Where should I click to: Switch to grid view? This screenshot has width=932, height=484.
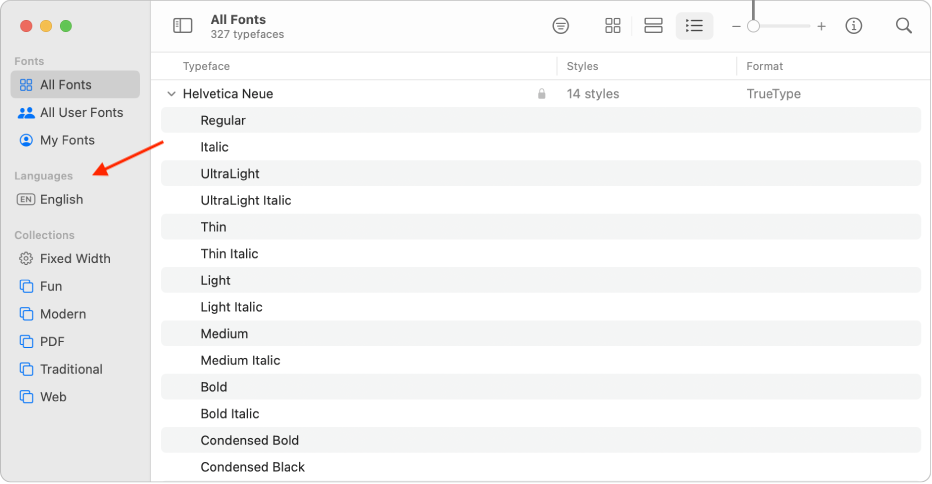(x=613, y=26)
